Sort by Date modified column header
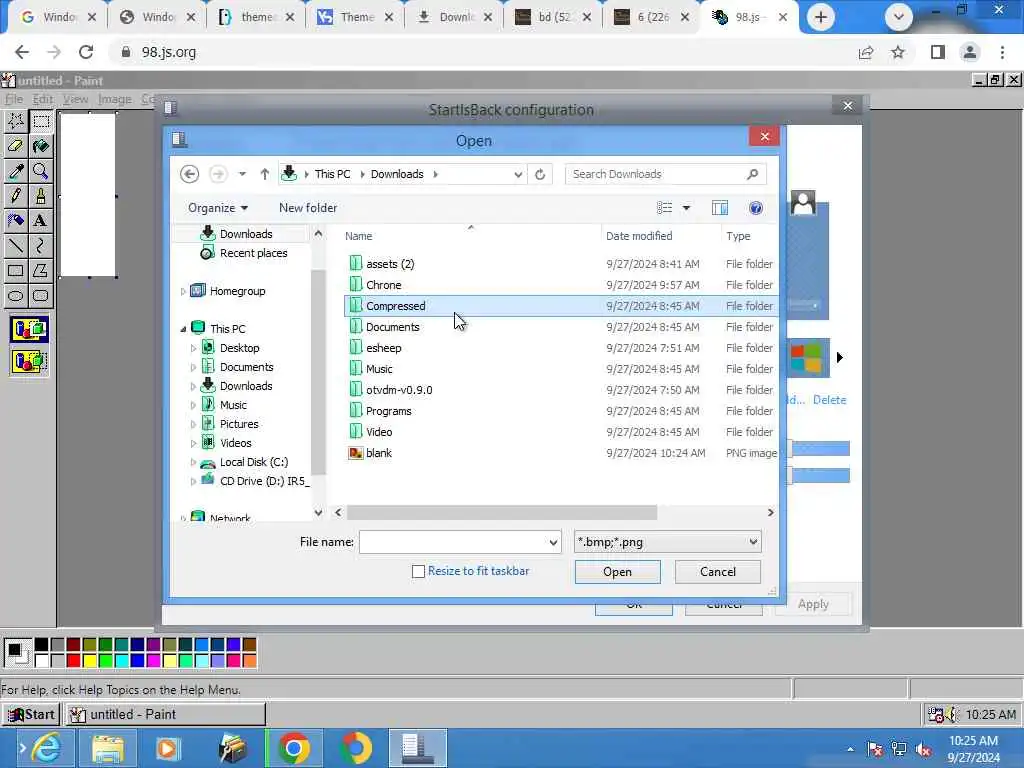The width and height of the screenshot is (1024, 768). [660, 236]
